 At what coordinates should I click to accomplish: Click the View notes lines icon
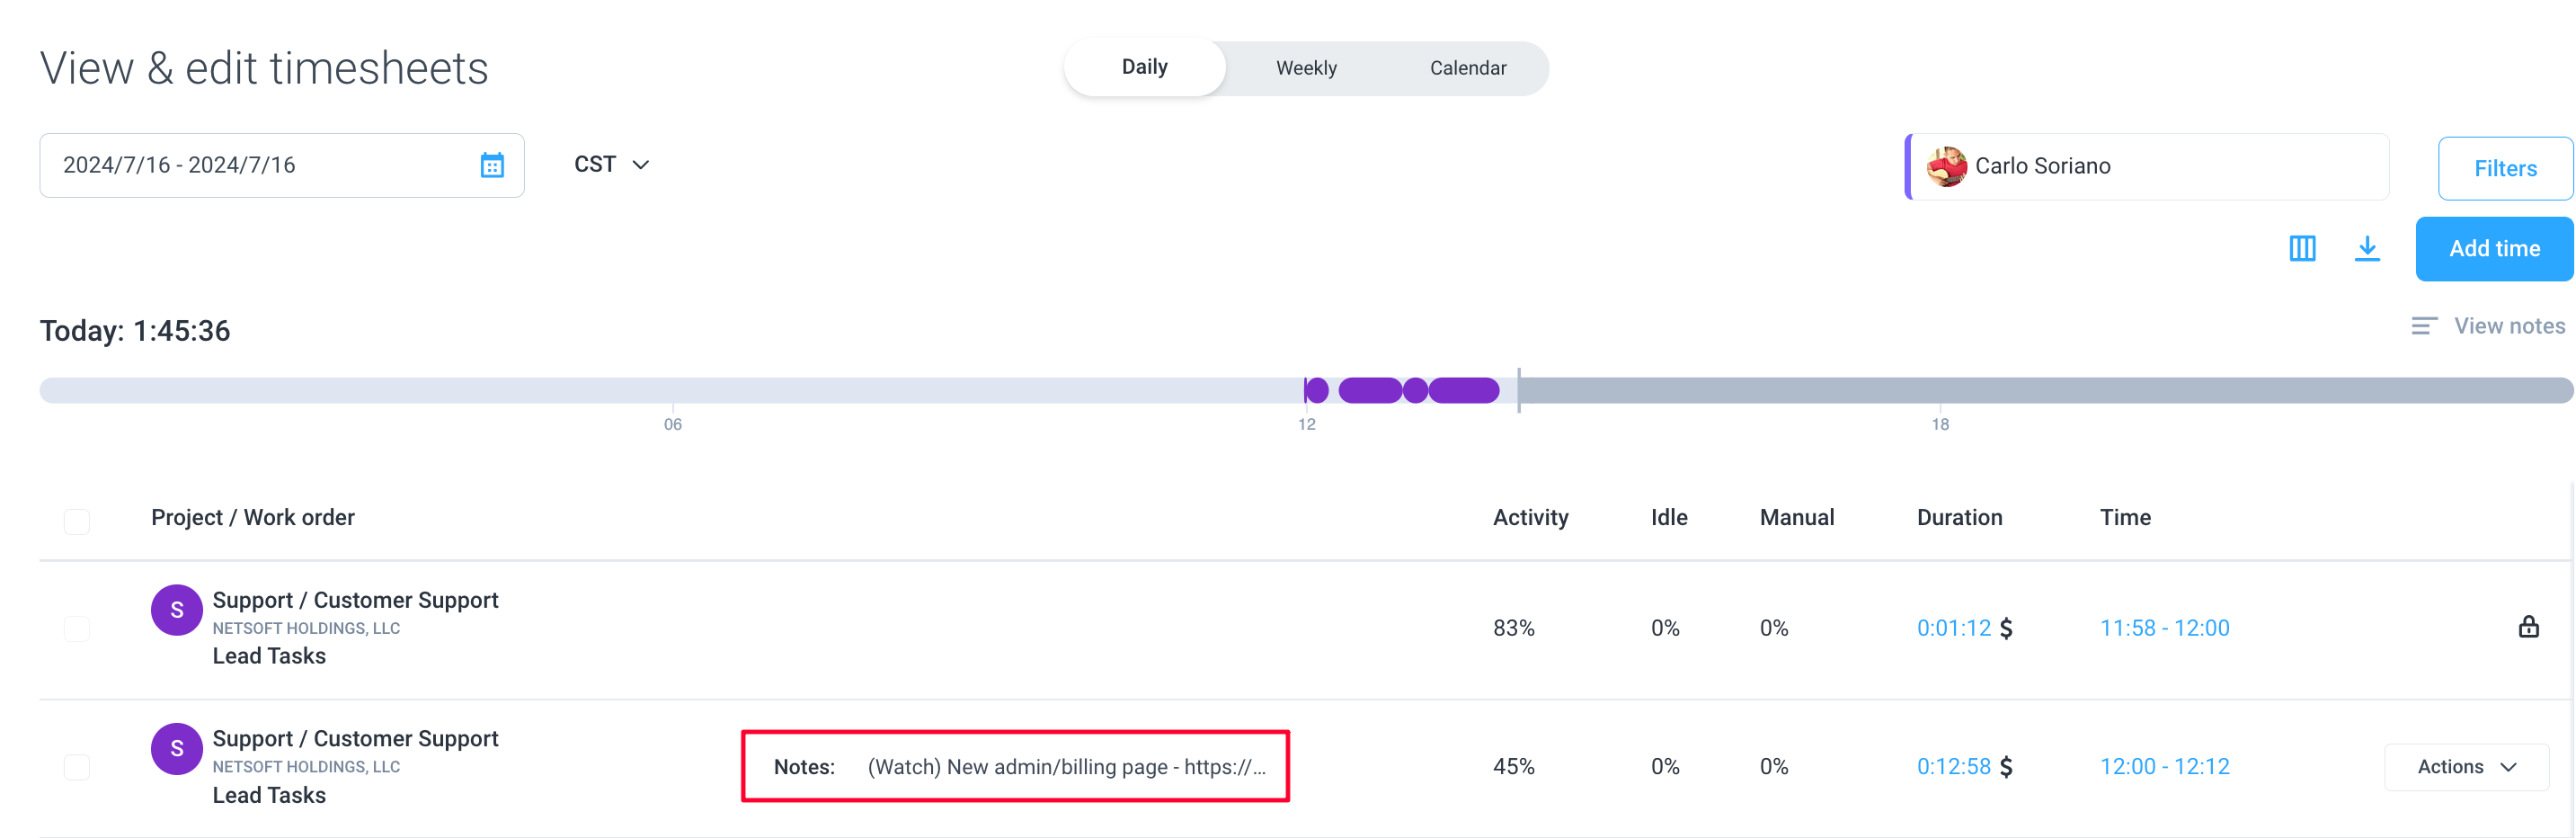tap(2423, 326)
